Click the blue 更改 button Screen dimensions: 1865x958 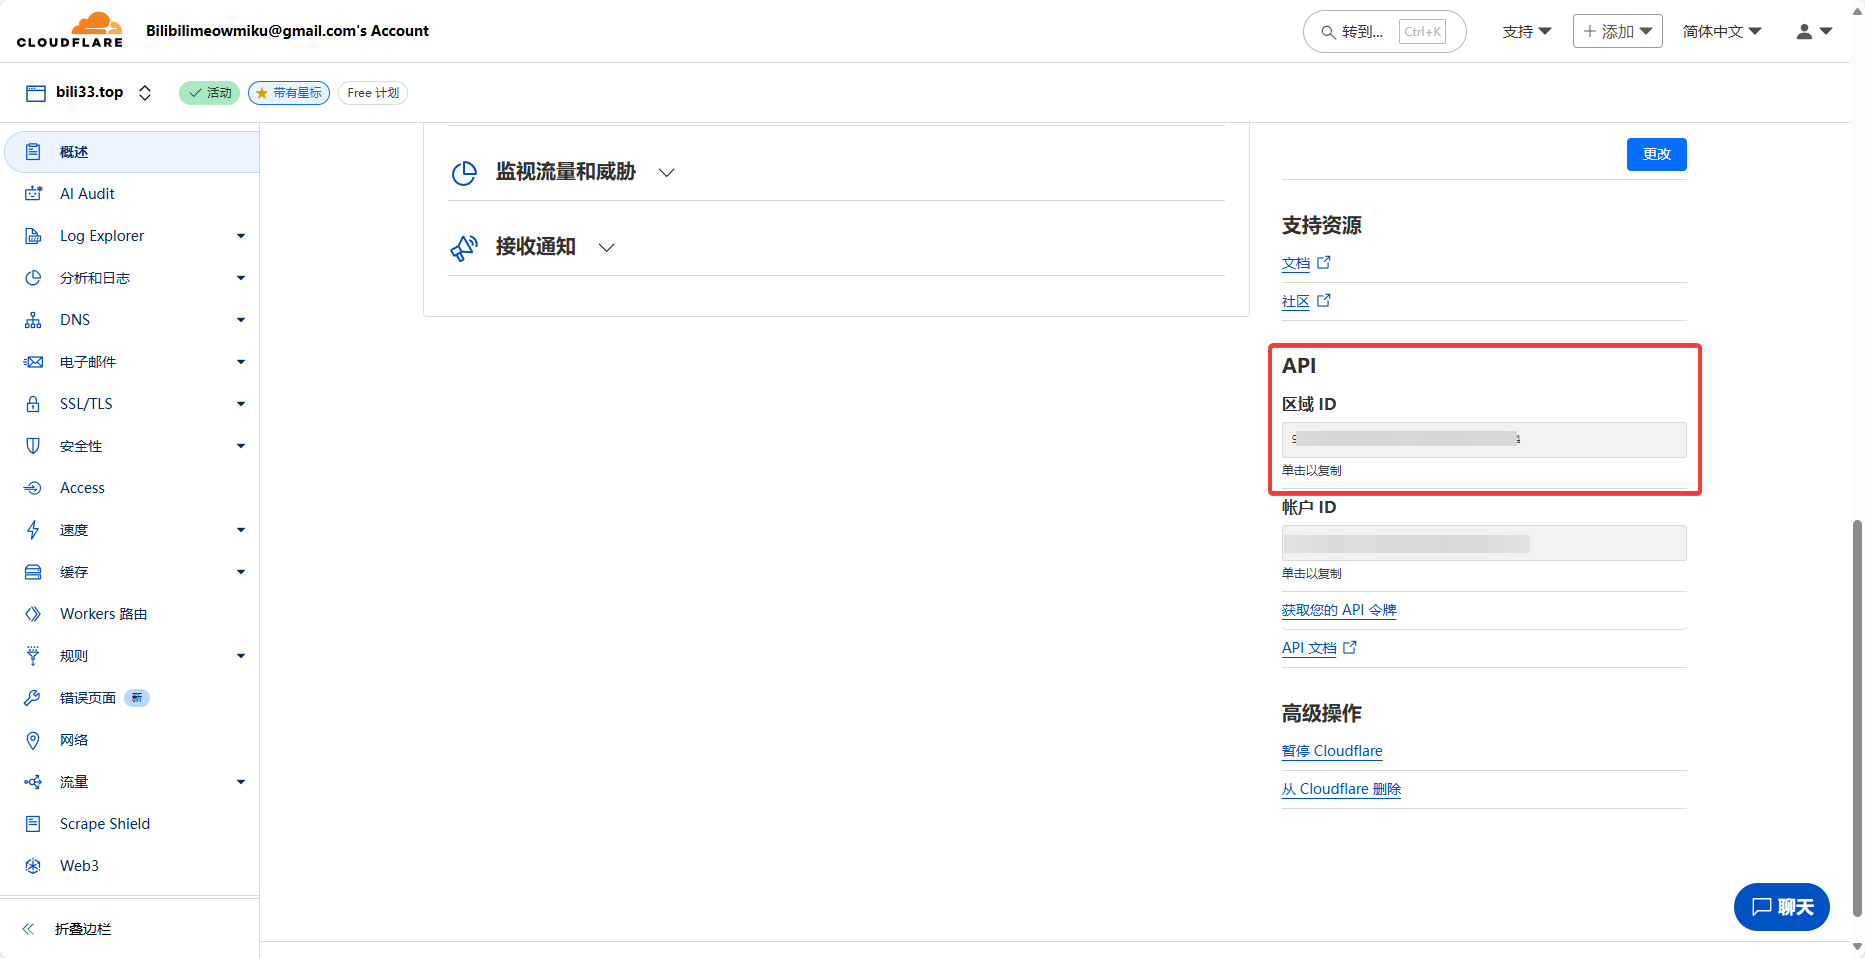pos(1656,154)
